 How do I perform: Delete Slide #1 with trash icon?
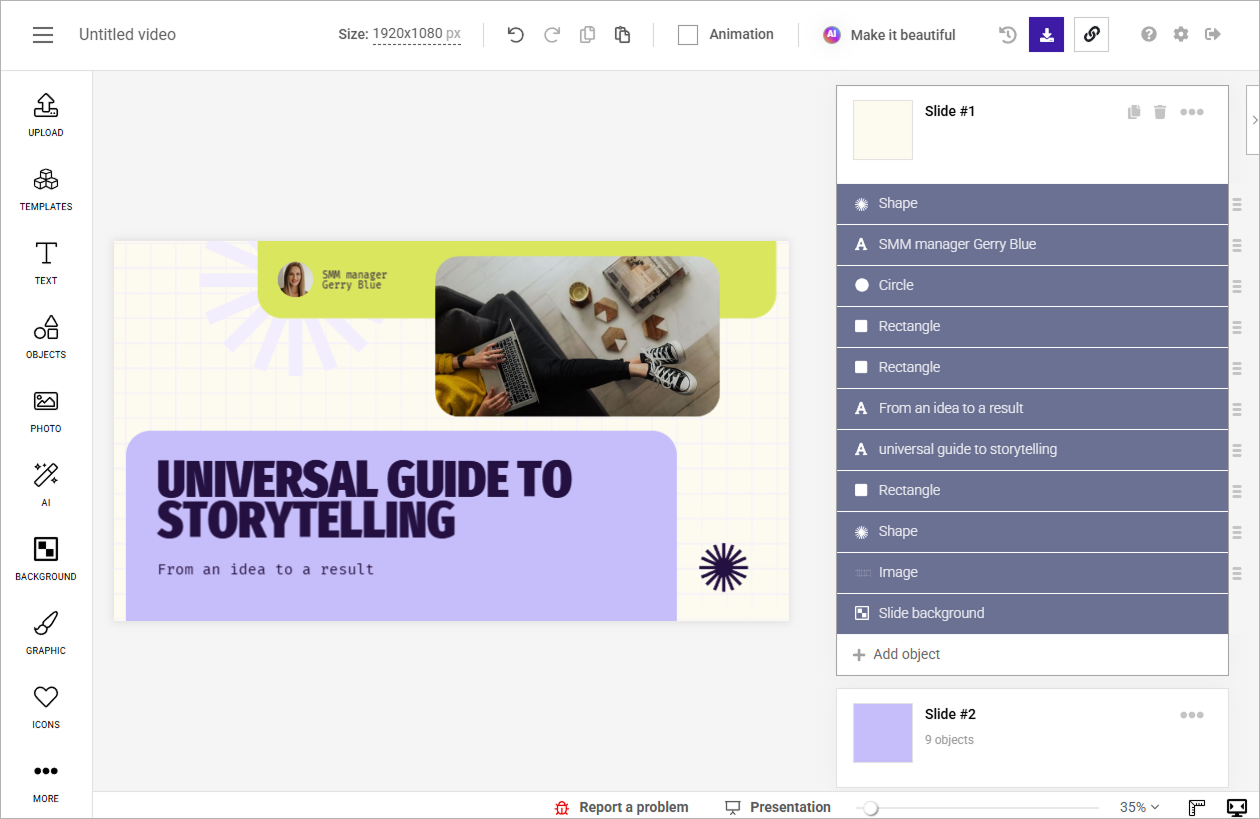tap(1160, 112)
